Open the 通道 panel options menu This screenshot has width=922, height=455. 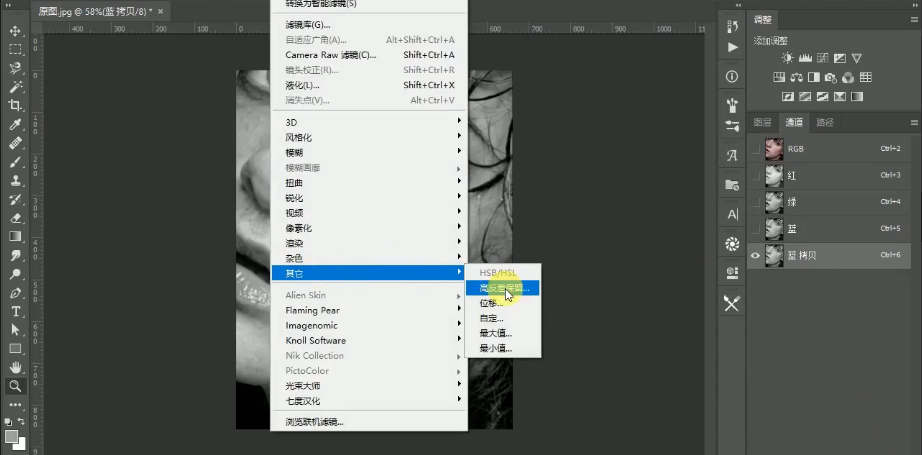point(914,123)
